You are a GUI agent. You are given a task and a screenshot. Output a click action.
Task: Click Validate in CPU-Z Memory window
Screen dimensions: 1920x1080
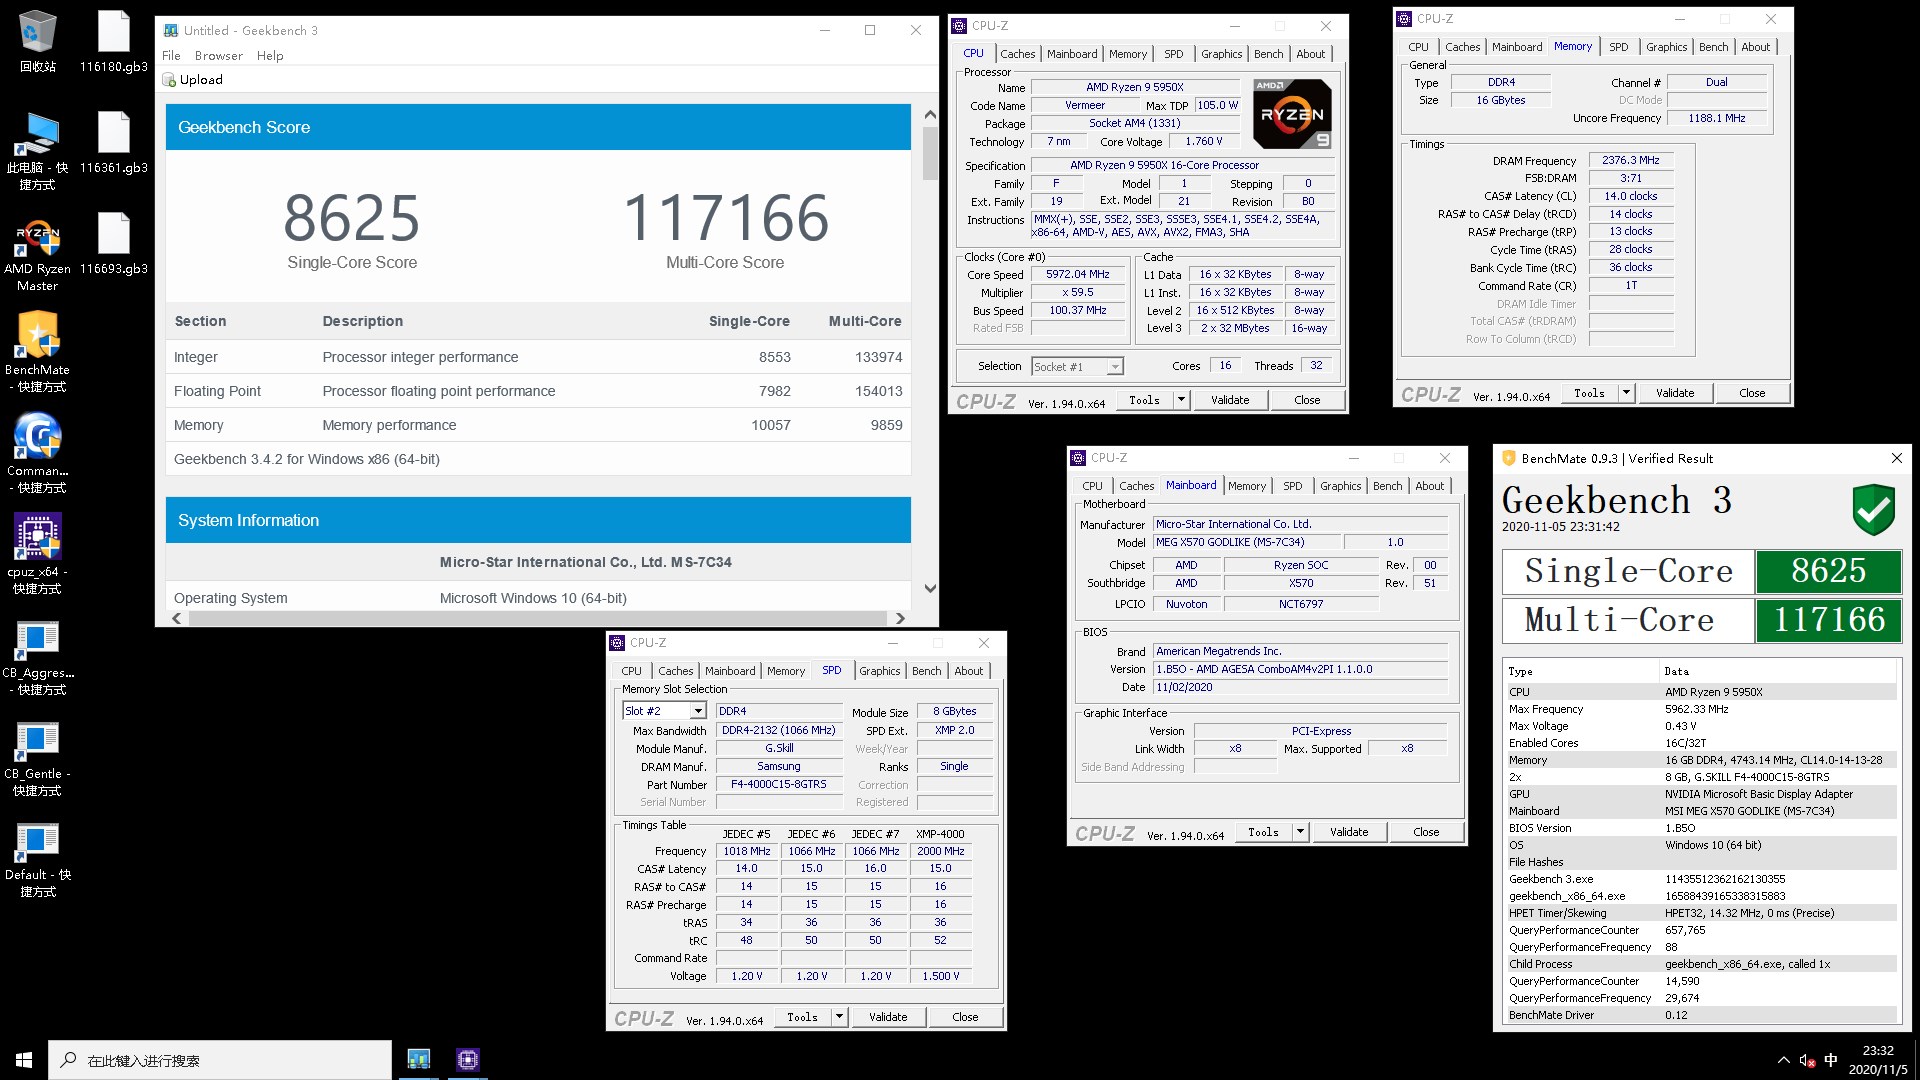point(1675,393)
